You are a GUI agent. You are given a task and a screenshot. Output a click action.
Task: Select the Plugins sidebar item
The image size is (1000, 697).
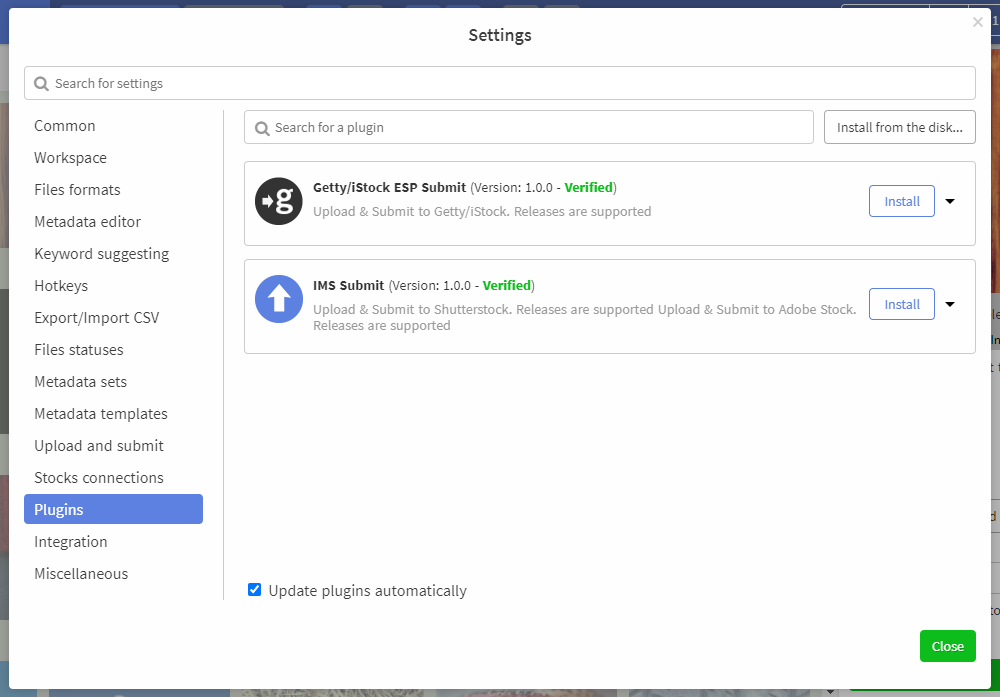[114, 509]
